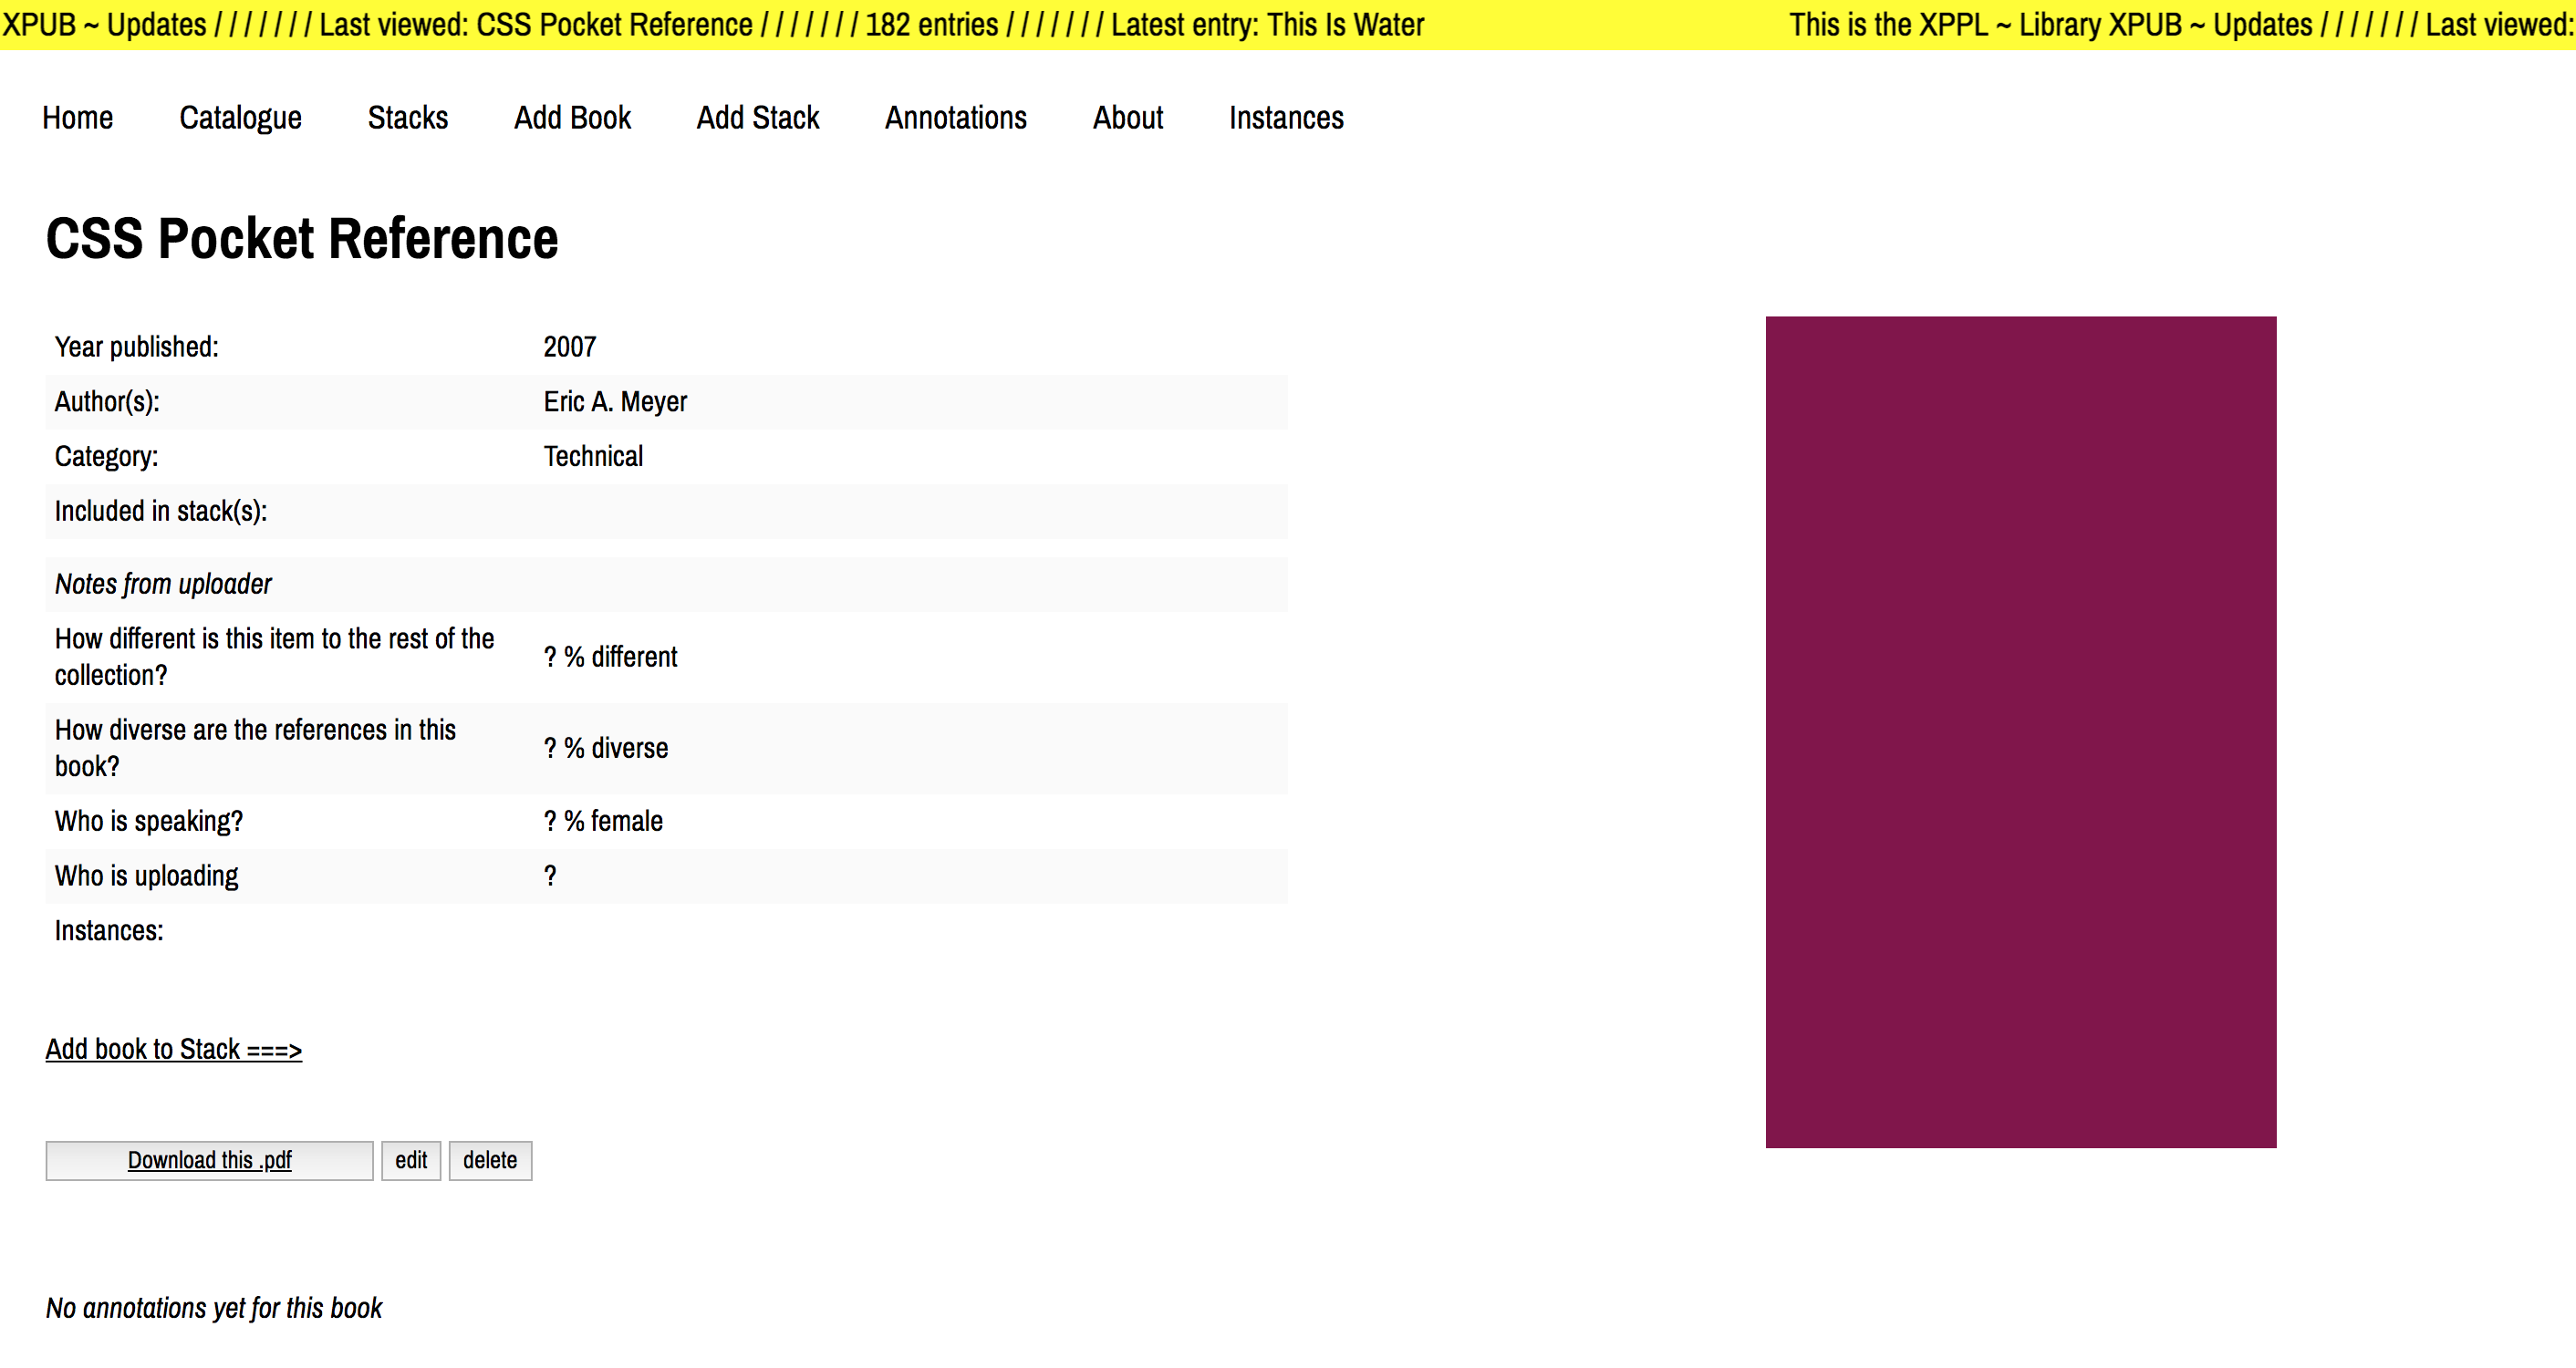Click the CSS Pocket Reference title heading
Screen dimensions: 2576x1368
[x=301, y=239]
